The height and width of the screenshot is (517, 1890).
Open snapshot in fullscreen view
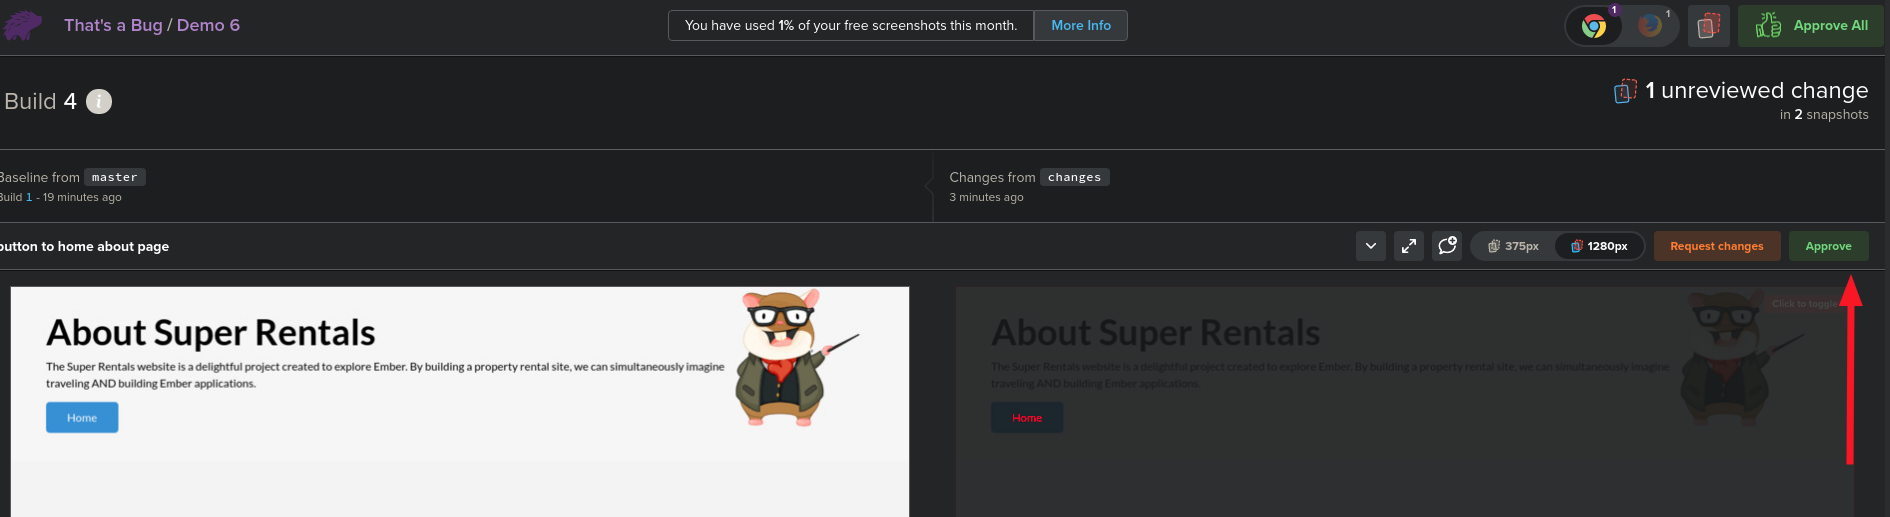pos(1409,246)
